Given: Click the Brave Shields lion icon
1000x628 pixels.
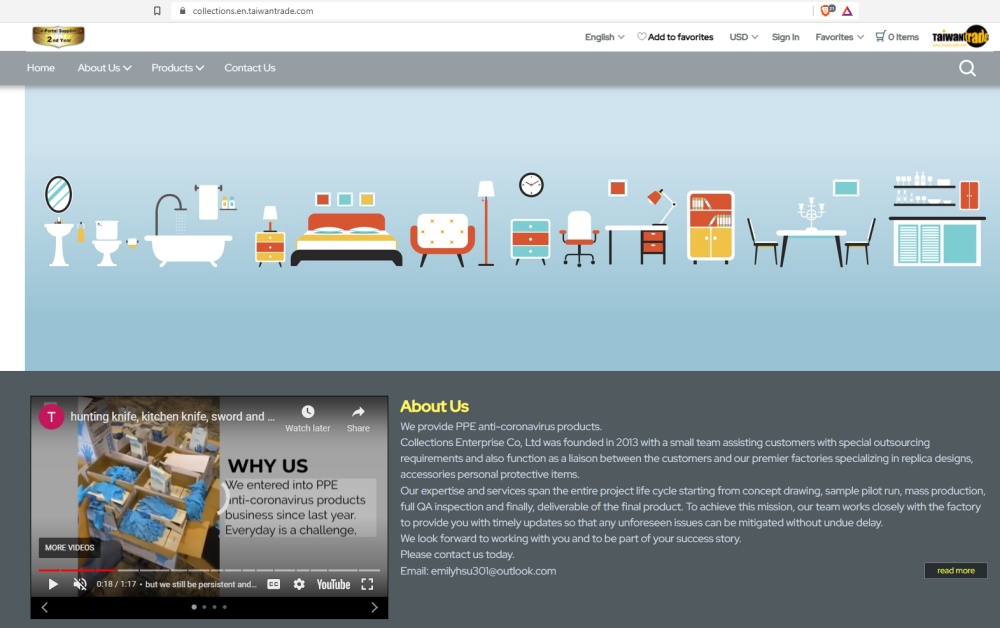Looking at the screenshot, I should point(826,11).
